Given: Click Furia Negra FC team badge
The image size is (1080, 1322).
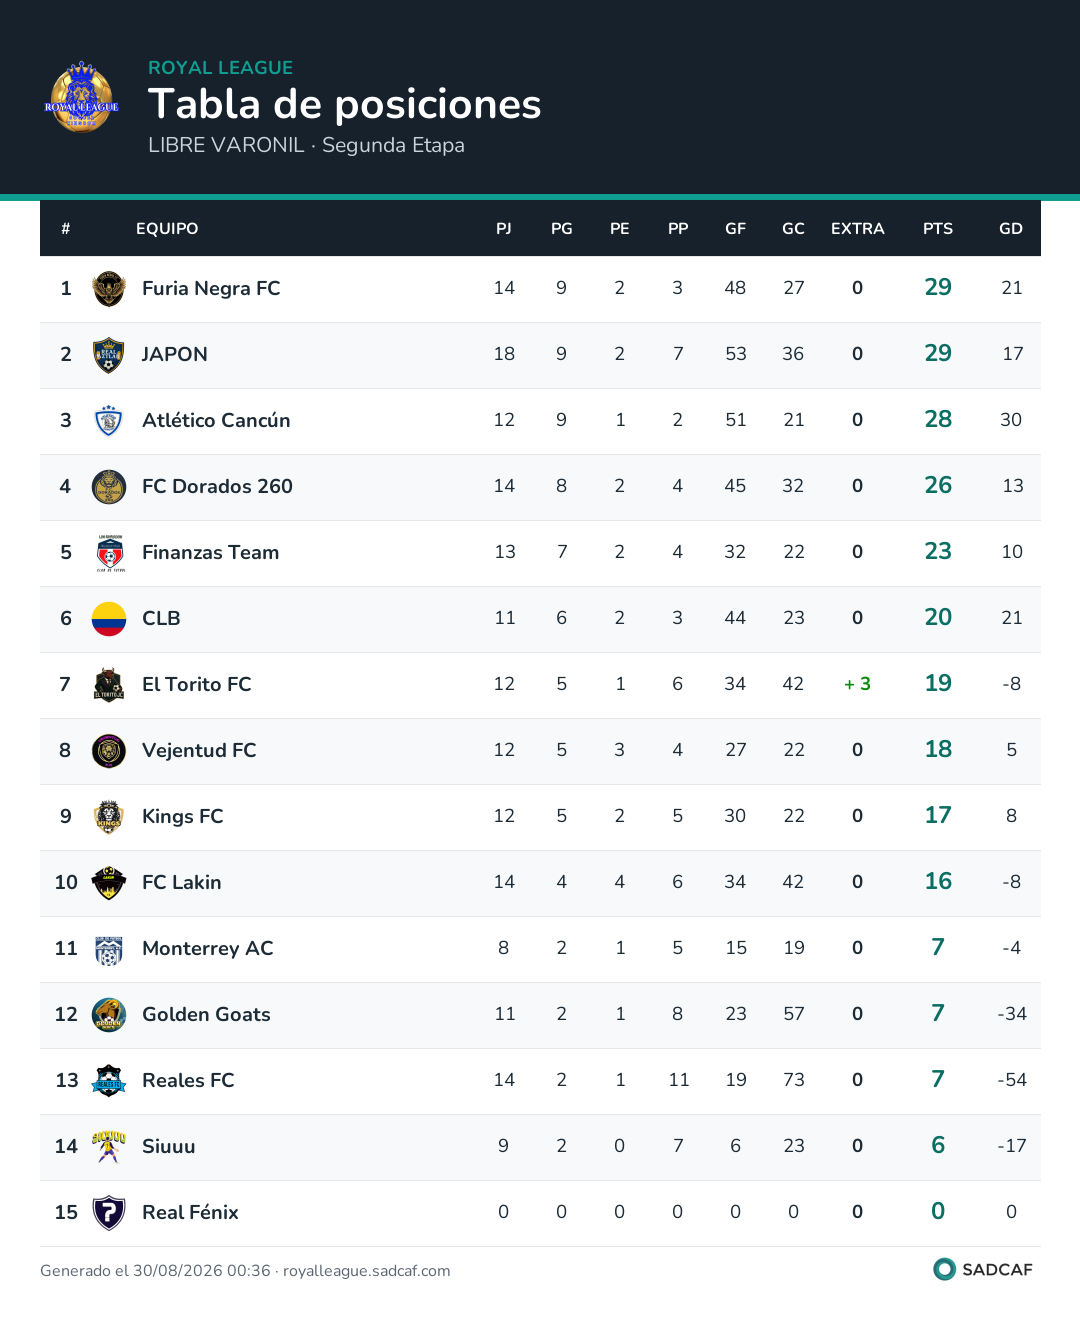Looking at the screenshot, I should 109,289.
